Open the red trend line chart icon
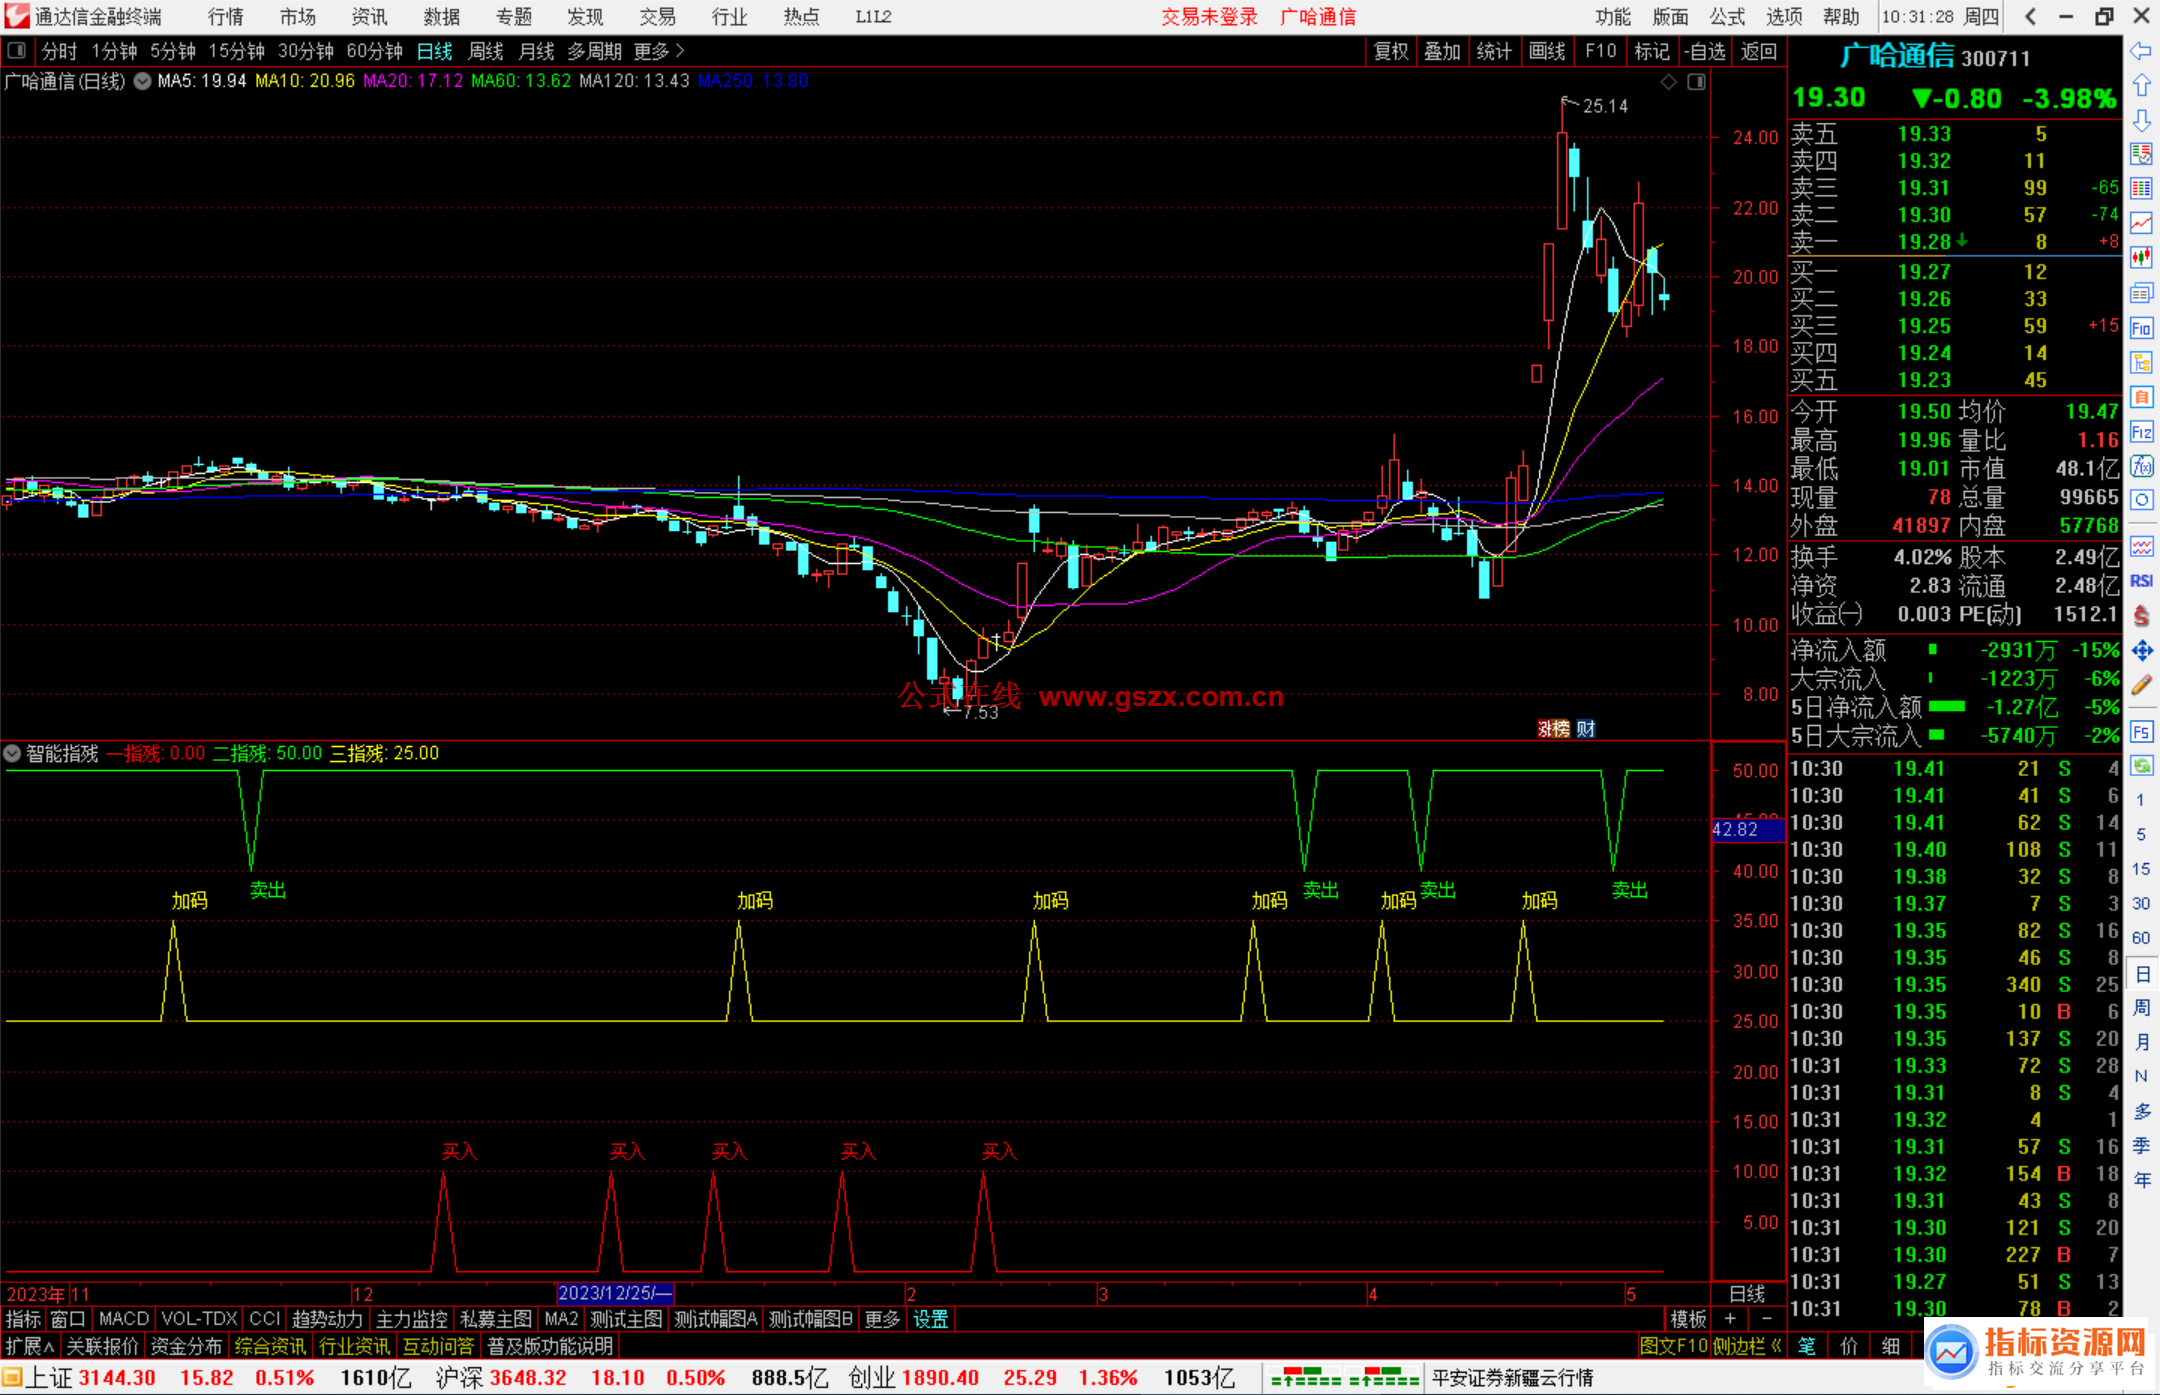The width and height of the screenshot is (2160, 1395). (x=2141, y=224)
